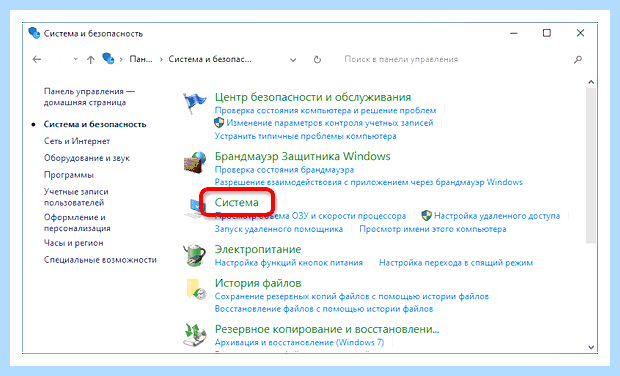Open "Архивация и восстановление (Windows 7)"

click(299, 342)
